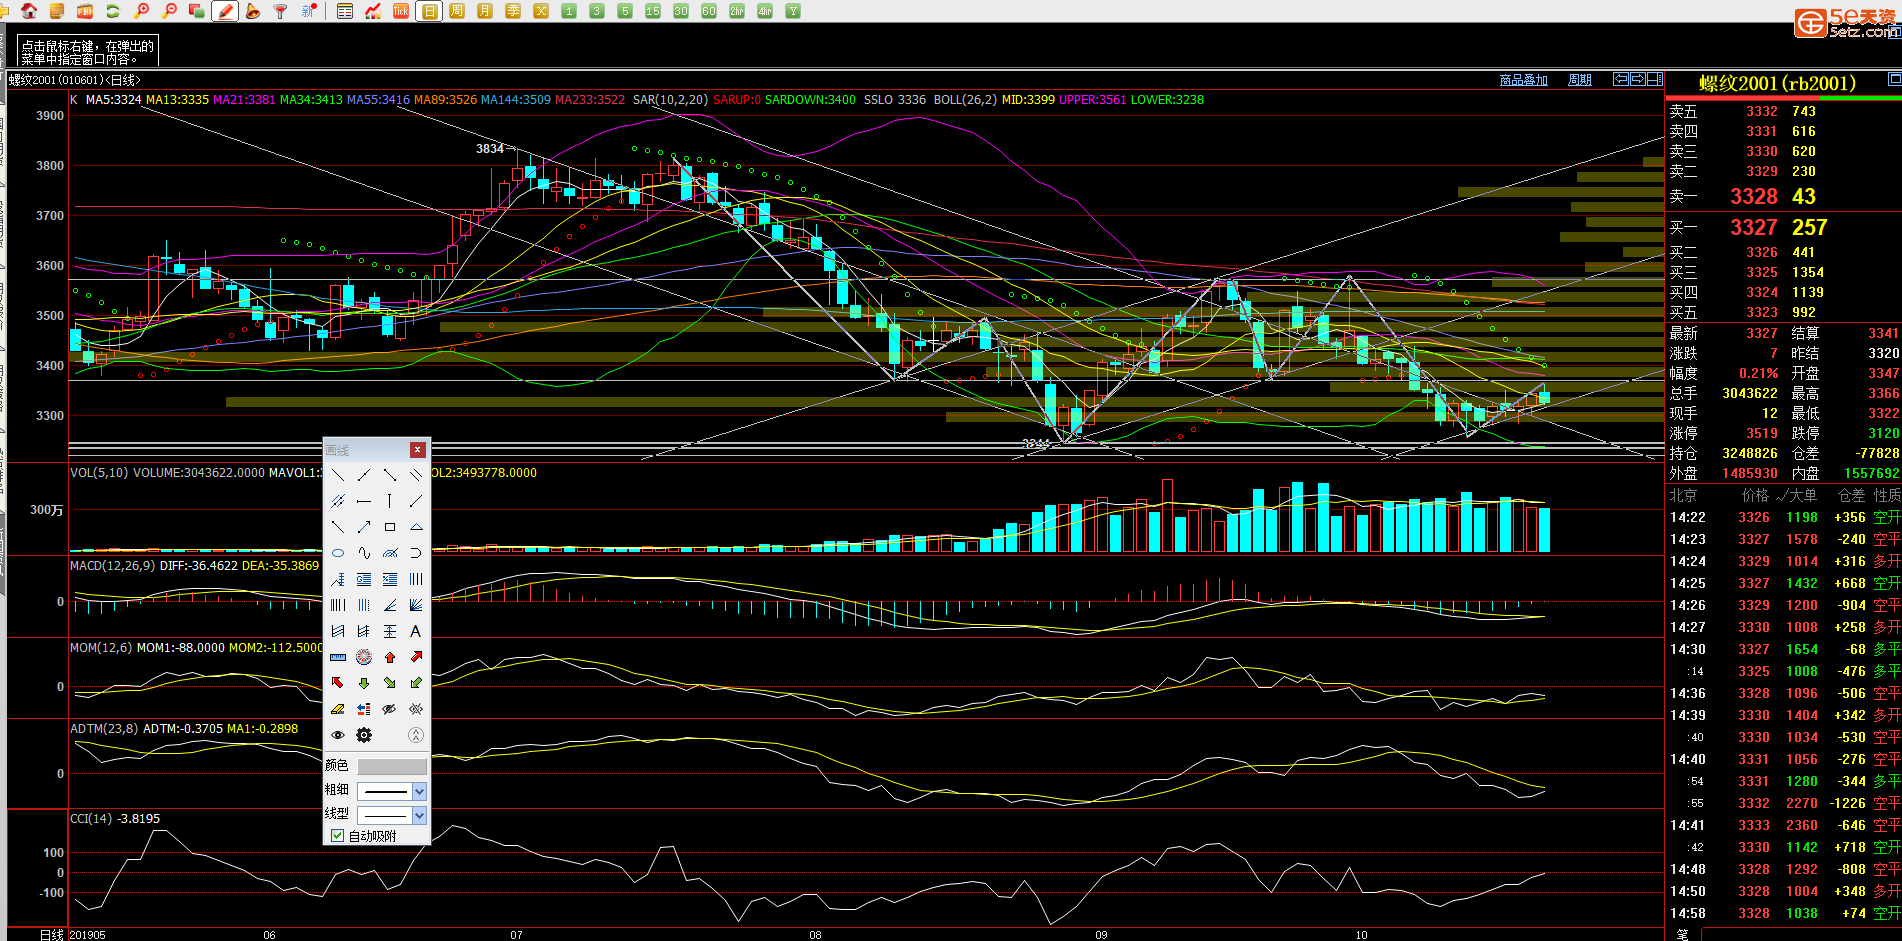Pick the text annotation tool

[x=416, y=631]
